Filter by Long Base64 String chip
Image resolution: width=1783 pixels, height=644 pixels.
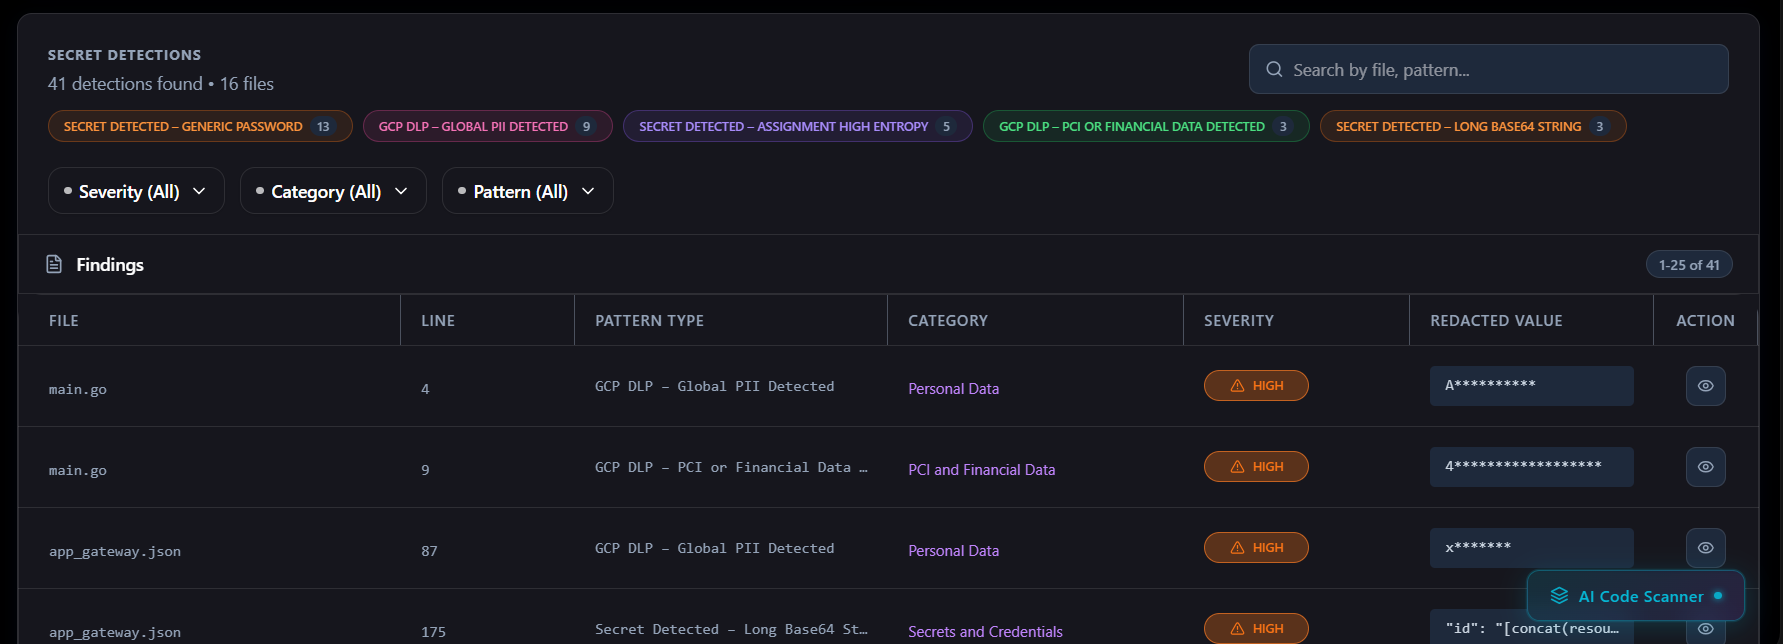click(x=1473, y=126)
